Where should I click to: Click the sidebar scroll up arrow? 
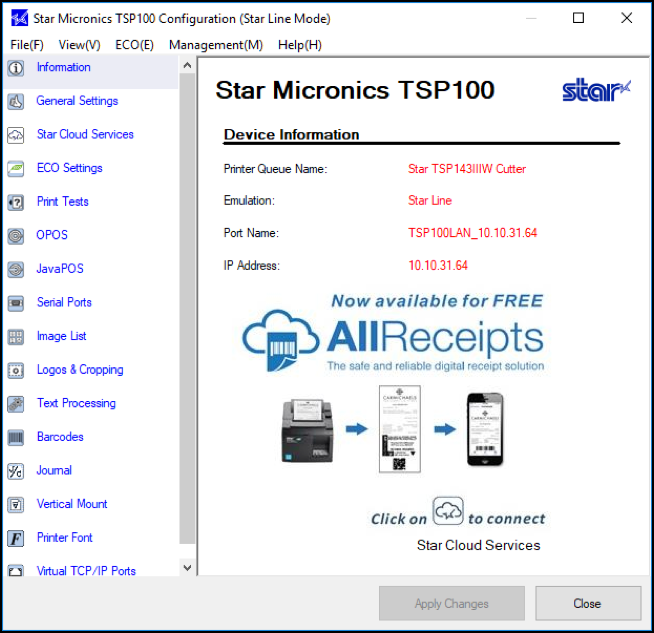coord(187,65)
